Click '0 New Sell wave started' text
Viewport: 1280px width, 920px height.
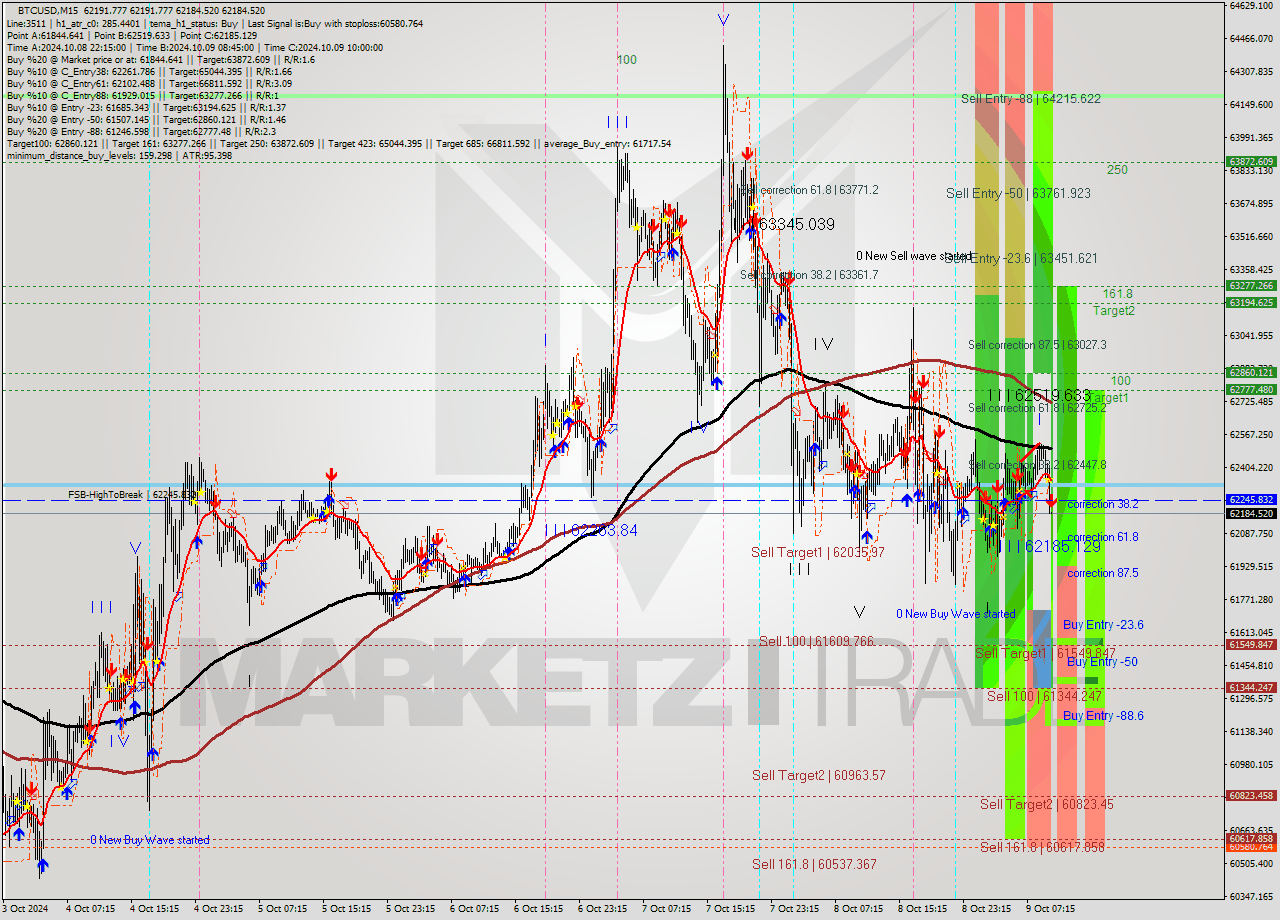(x=914, y=256)
